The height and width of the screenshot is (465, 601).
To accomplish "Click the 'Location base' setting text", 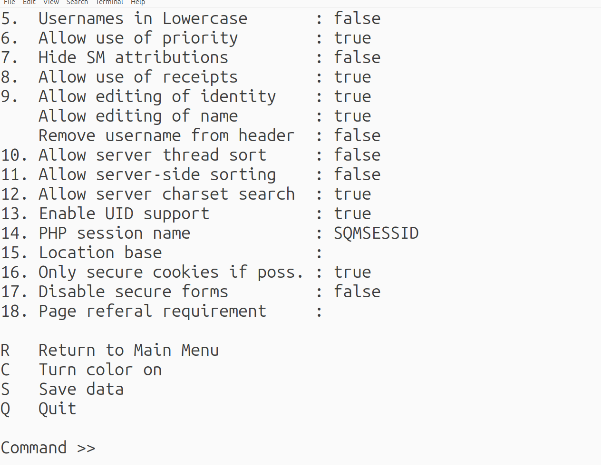I will tap(100, 253).
